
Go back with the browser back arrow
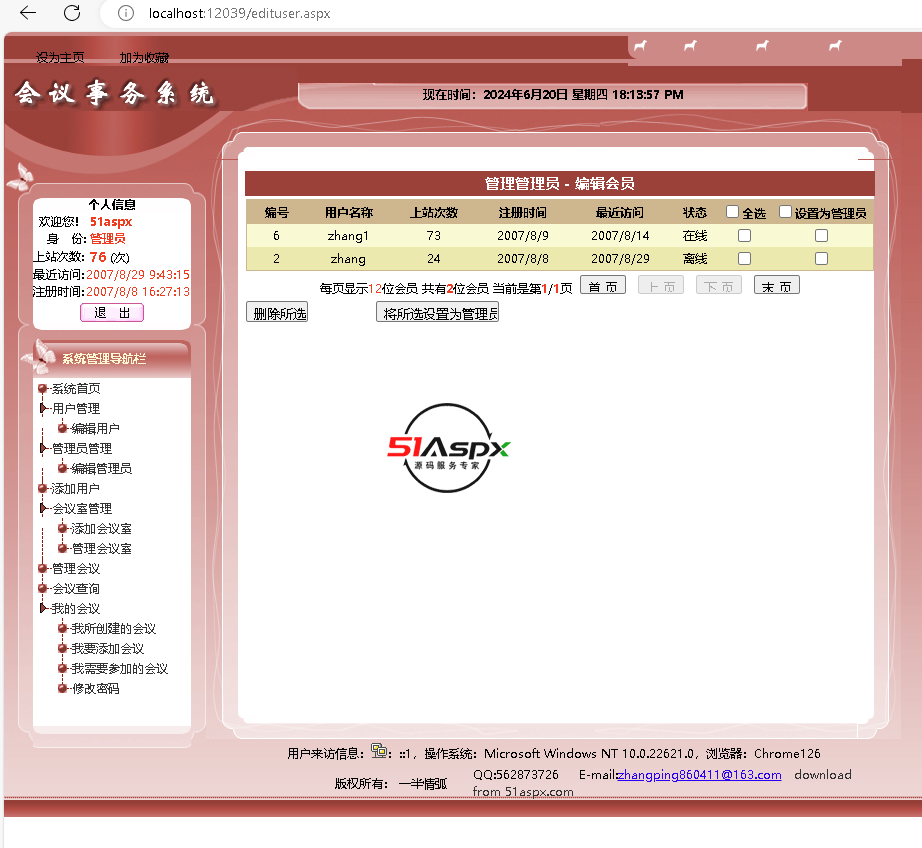(x=28, y=13)
